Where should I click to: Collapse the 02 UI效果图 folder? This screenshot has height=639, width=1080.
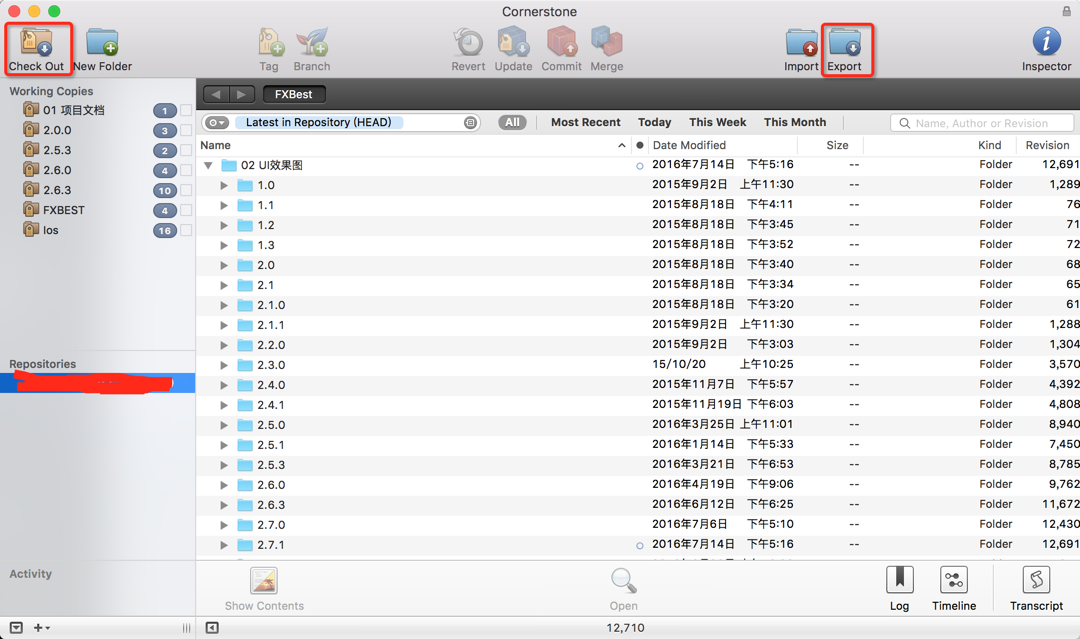click(208, 165)
